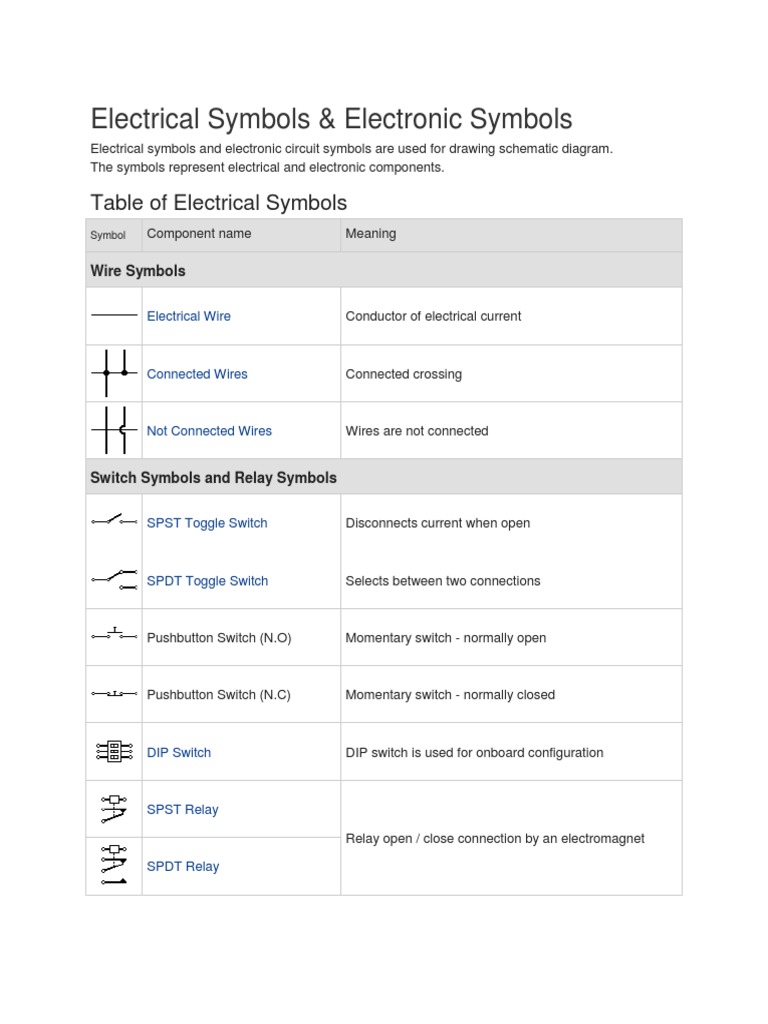
Task: Click the Switch Symbols and Relay Symbols heading
Action: (x=213, y=478)
